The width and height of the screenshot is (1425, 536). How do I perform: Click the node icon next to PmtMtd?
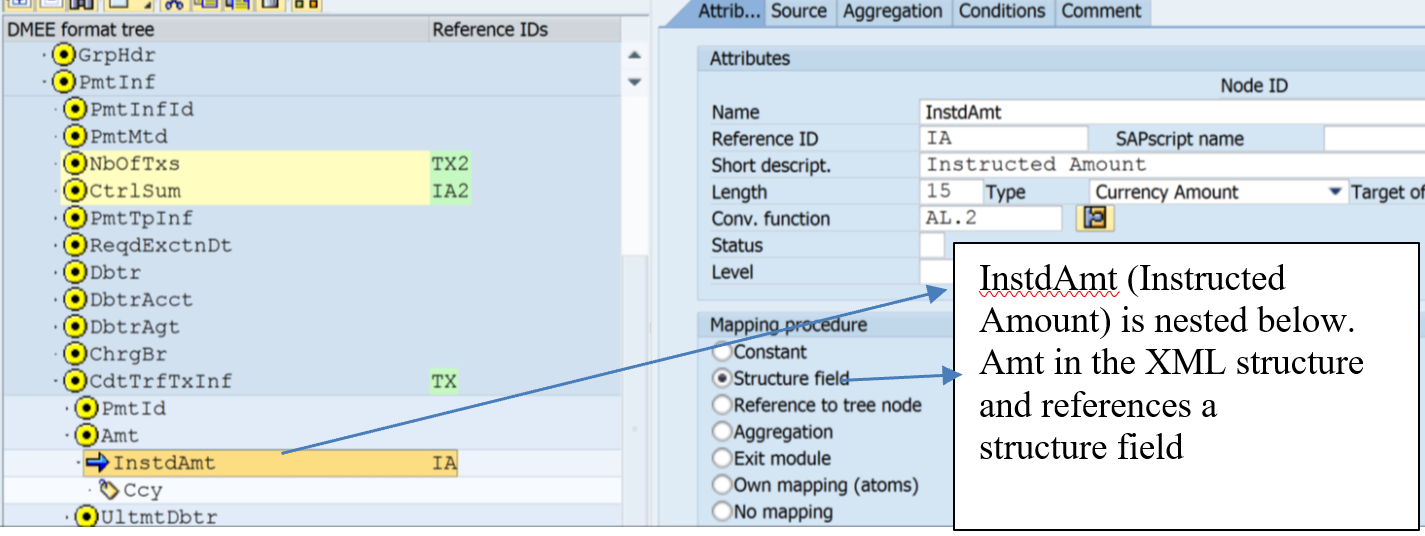click(x=74, y=136)
